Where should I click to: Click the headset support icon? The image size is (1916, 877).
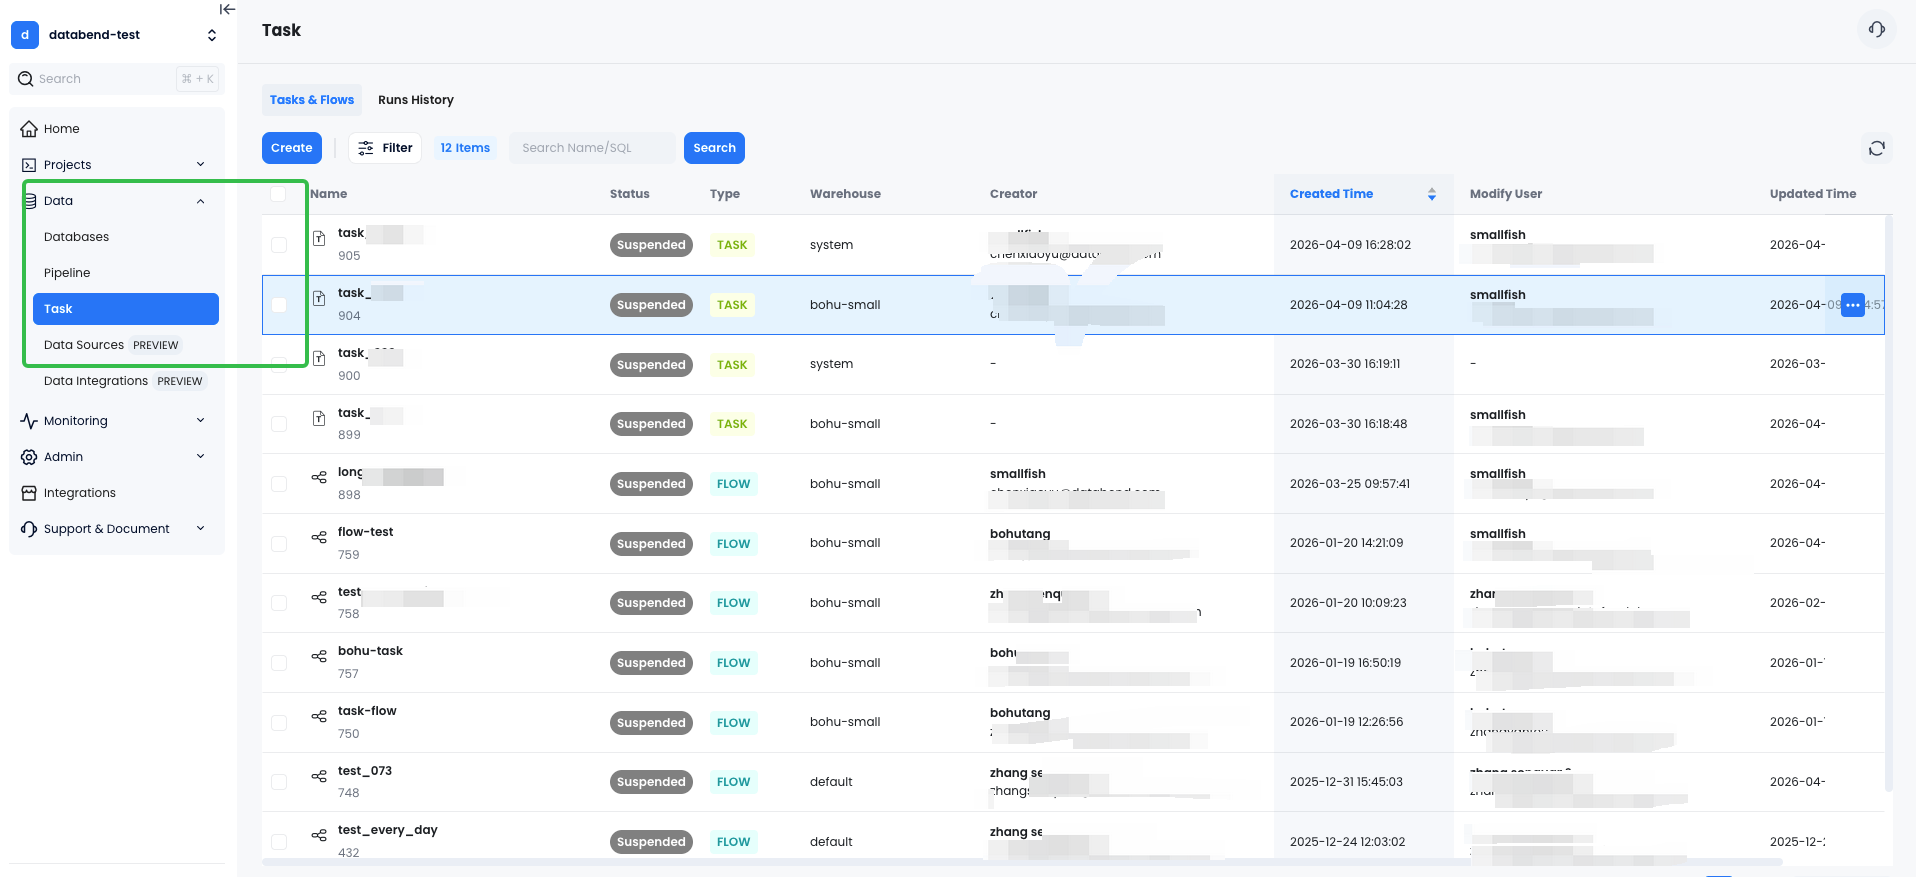[1876, 29]
